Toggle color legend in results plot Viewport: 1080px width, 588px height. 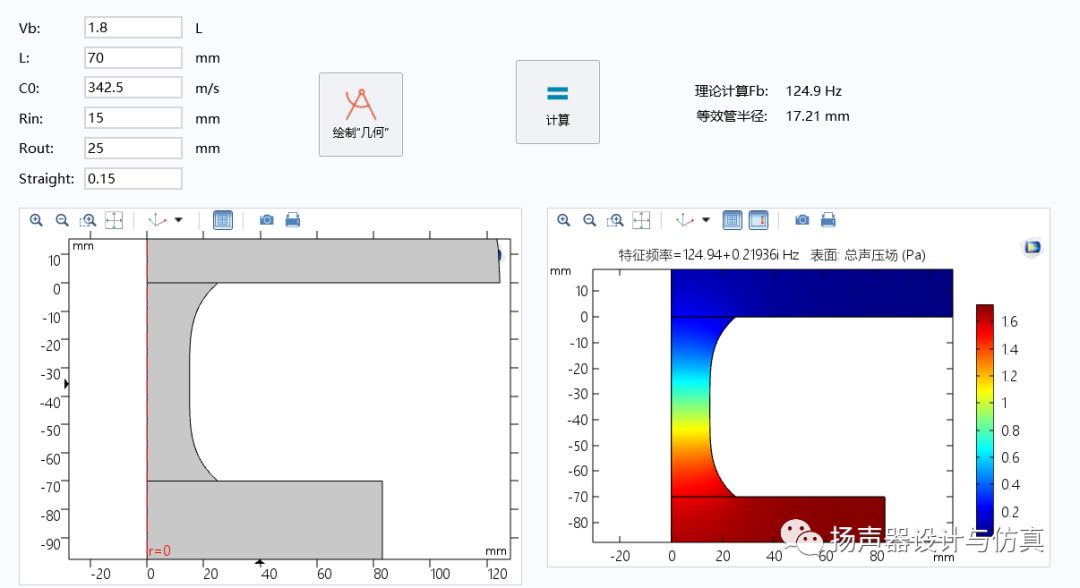click(759, 220)
